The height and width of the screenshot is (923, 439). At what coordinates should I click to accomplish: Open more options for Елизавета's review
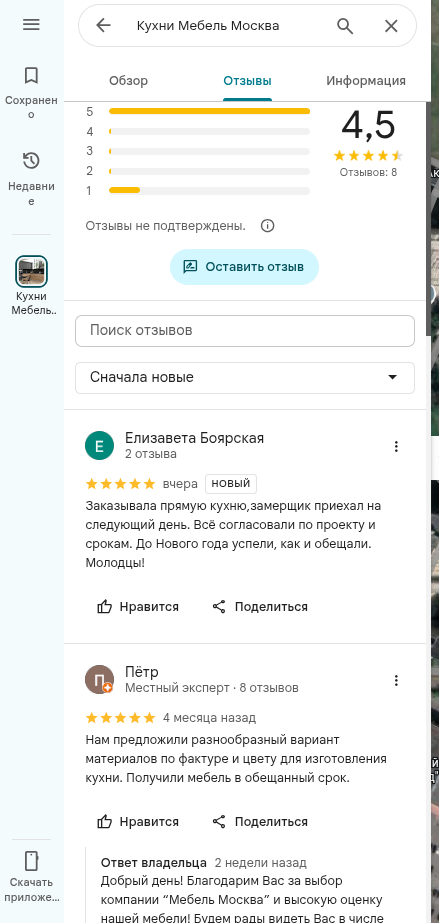(396, 447)
